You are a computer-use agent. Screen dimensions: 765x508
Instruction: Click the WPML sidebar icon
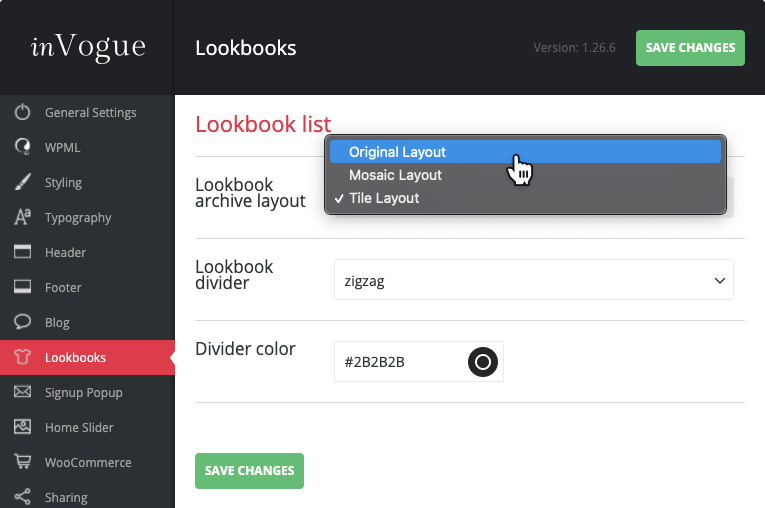(22, 148)
